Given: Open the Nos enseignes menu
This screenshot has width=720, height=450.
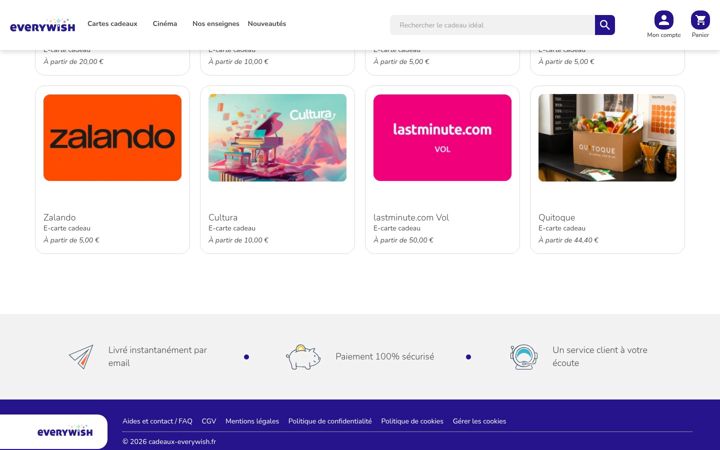Looking at the screenshot, I should (x=216, y=23).
